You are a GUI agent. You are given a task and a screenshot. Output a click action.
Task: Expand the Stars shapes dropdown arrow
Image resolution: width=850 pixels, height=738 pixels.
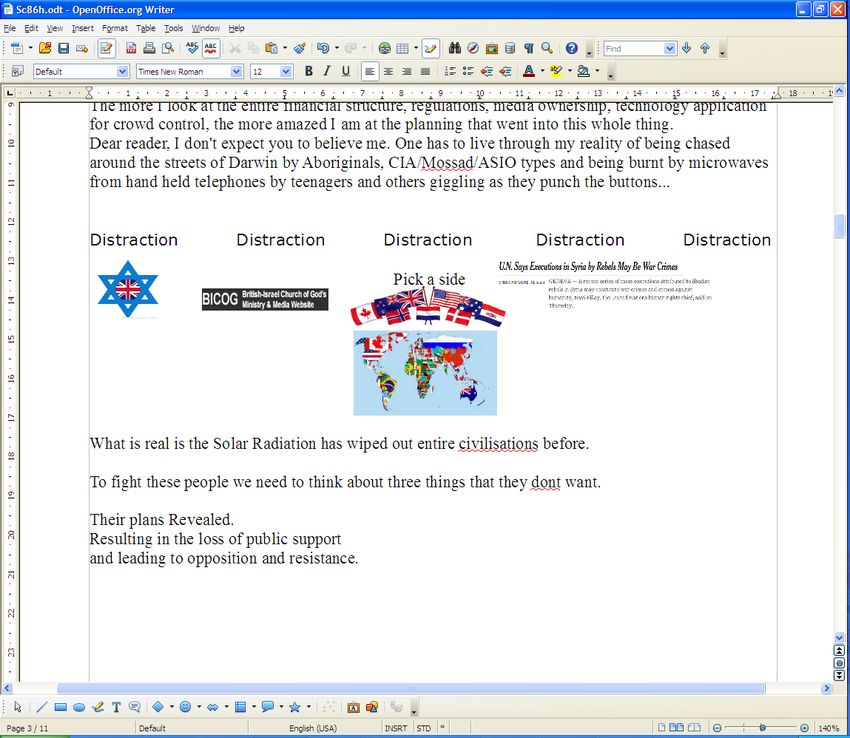(x=309, y=707)
